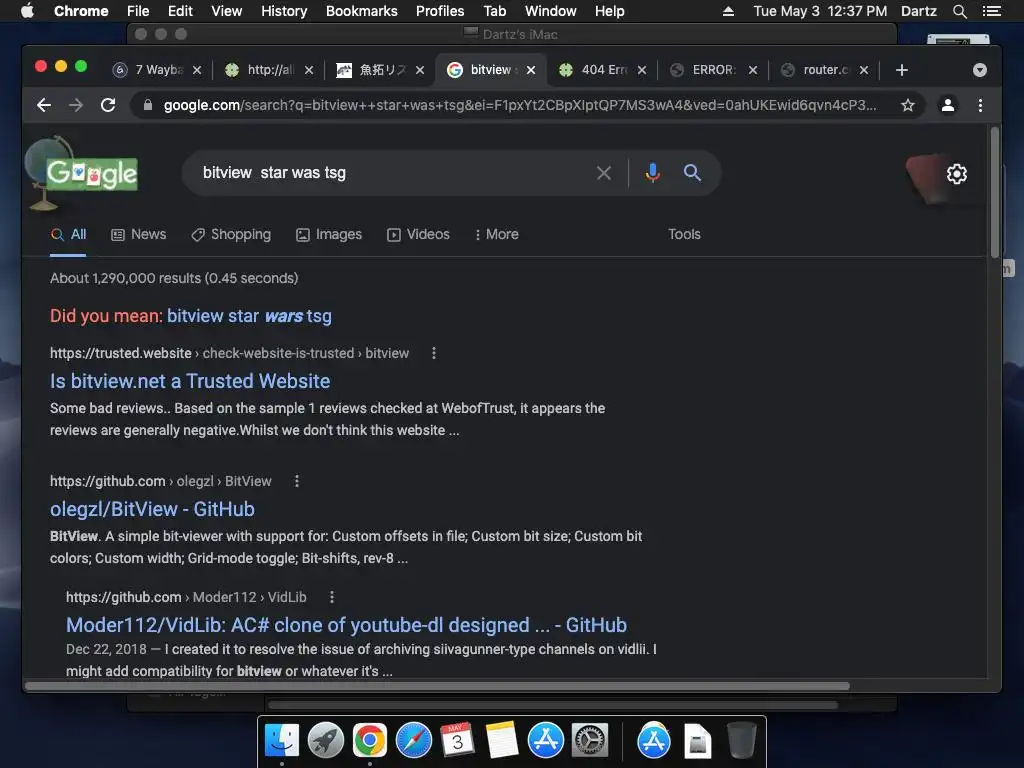Image resolution: width=1024 pixels, height=768 pixels.
Task: Open Calendar from the Dock
Action: pyautogui.click(x=457, y=741)
